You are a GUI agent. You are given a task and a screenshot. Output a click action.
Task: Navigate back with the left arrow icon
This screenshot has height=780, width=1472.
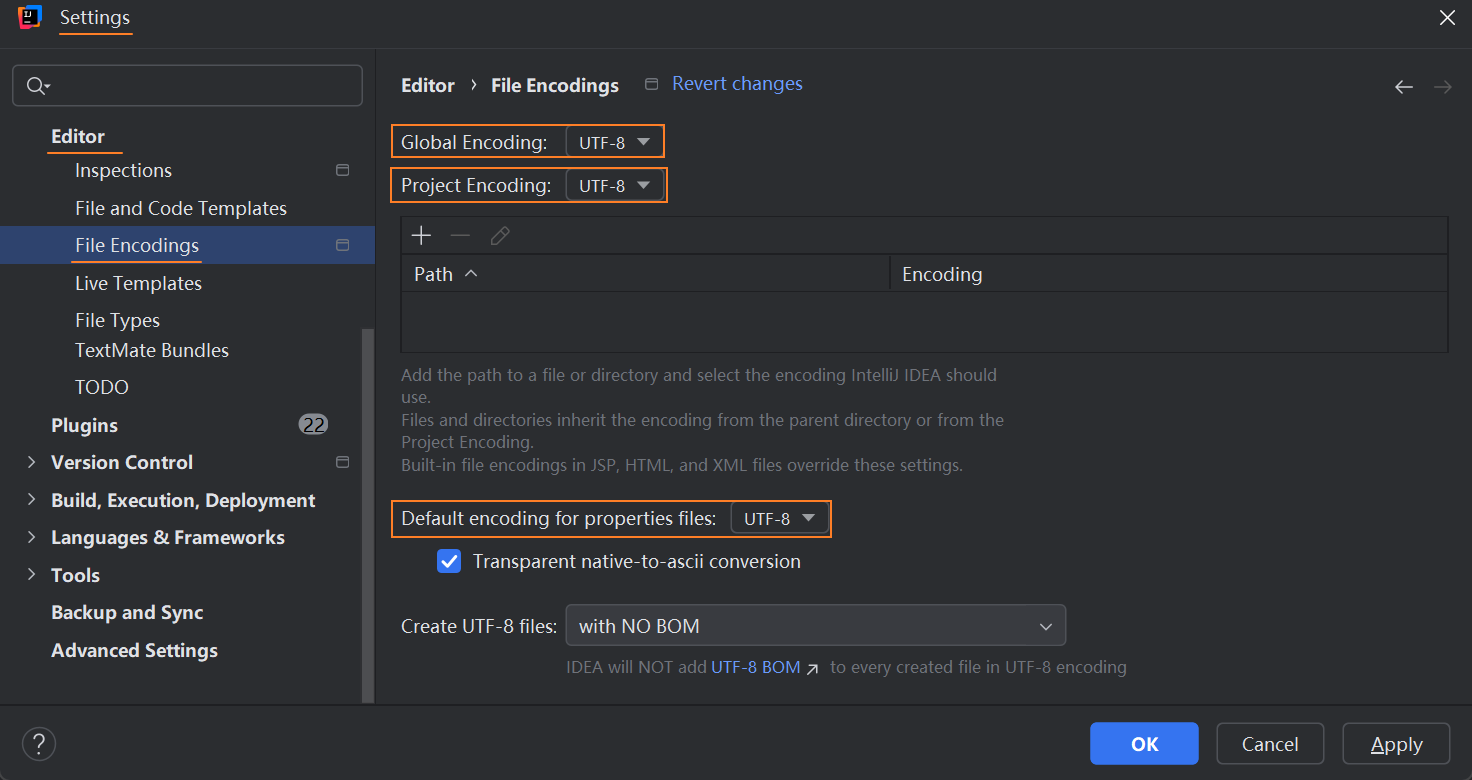(x=1403, y=87)
